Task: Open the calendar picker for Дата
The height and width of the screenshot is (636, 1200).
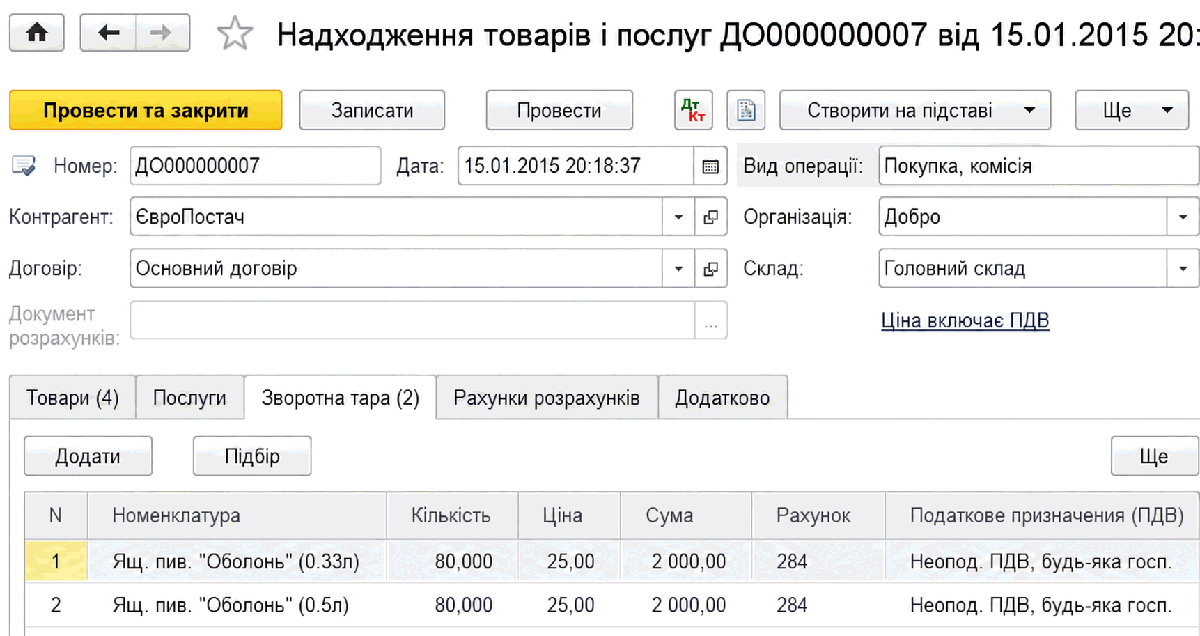Action: (710, 166)
